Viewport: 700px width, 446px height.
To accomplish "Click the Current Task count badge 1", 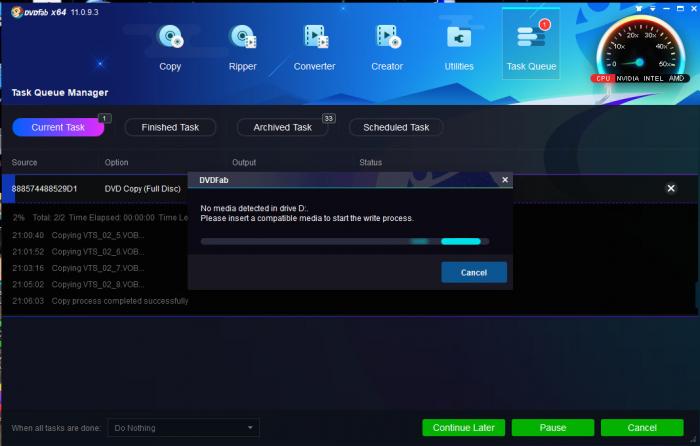I will 104,118.
